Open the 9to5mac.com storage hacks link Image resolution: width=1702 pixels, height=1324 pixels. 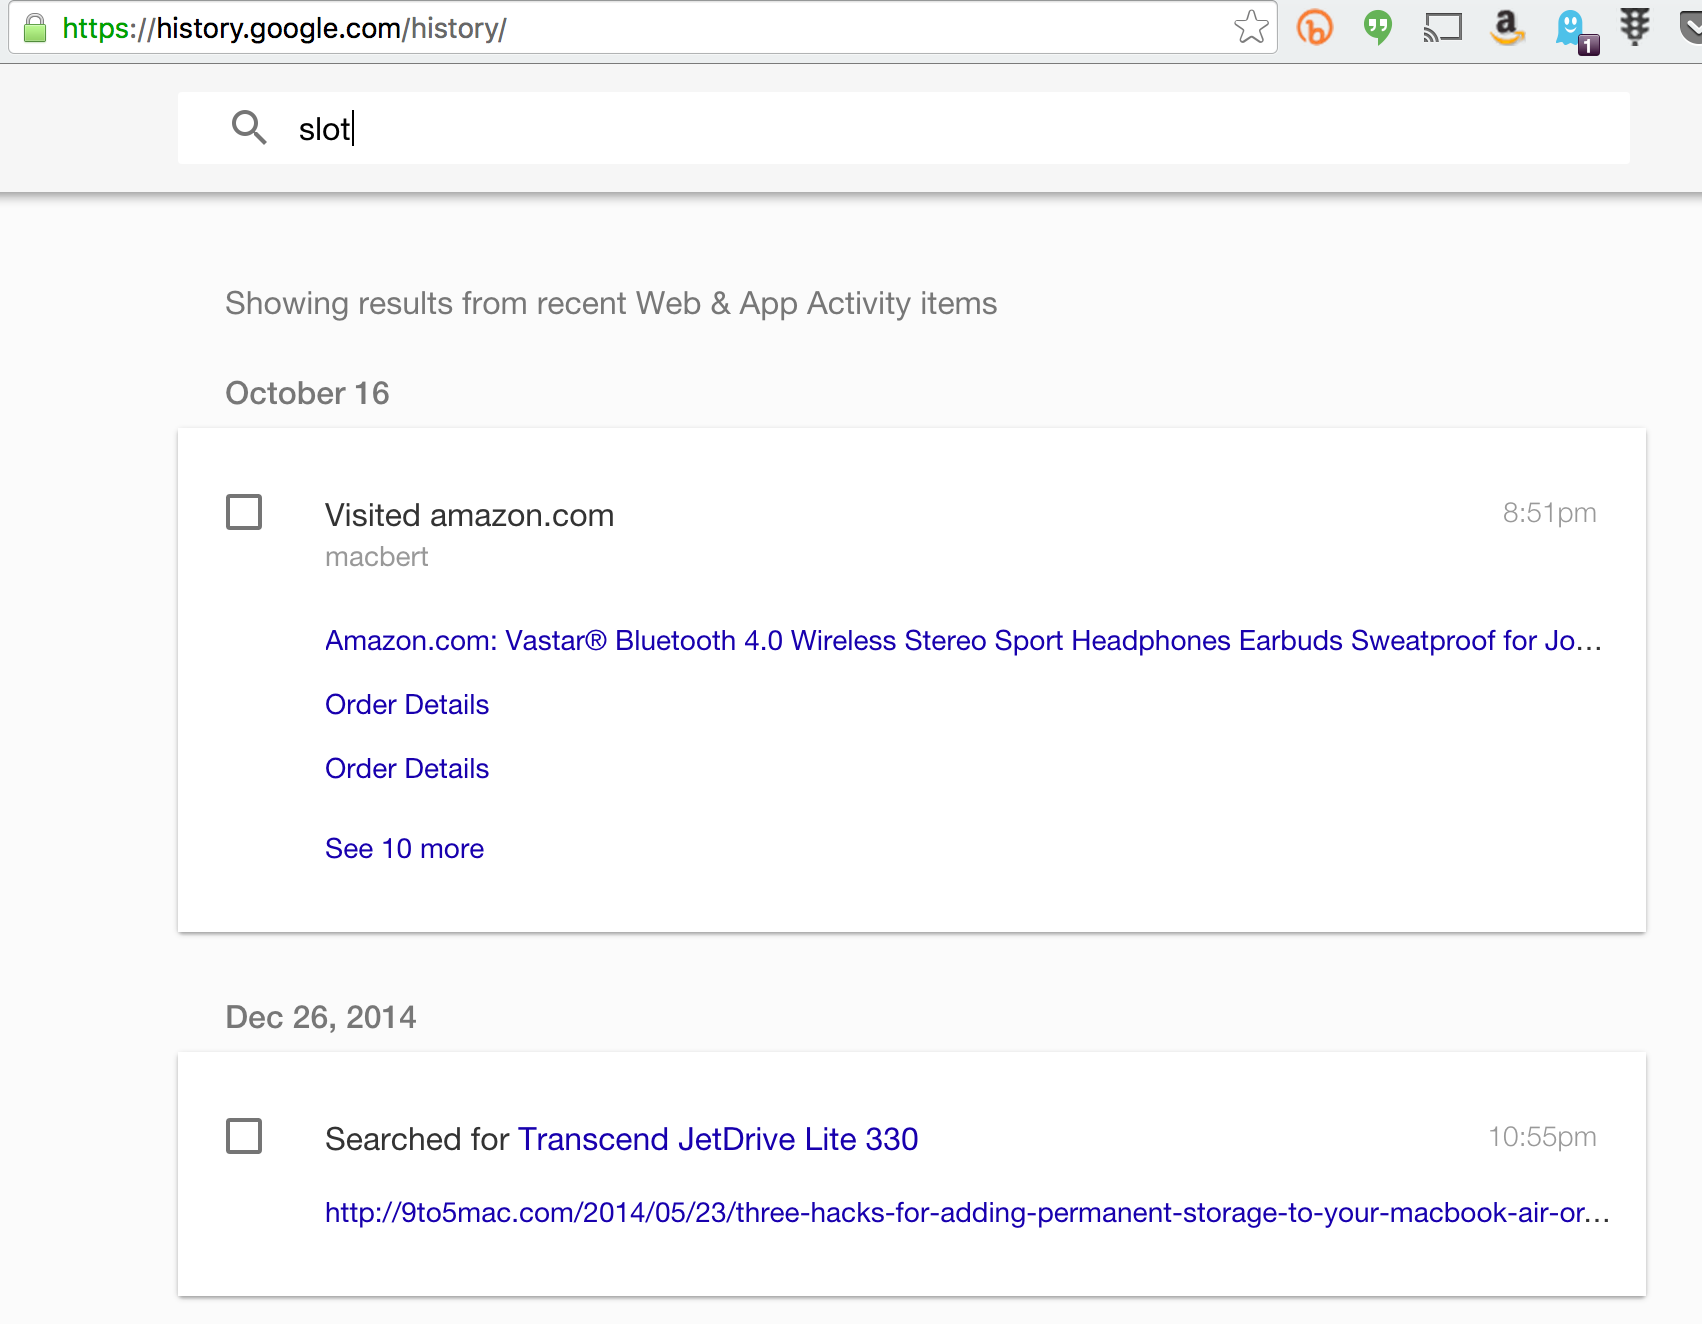966,1213
